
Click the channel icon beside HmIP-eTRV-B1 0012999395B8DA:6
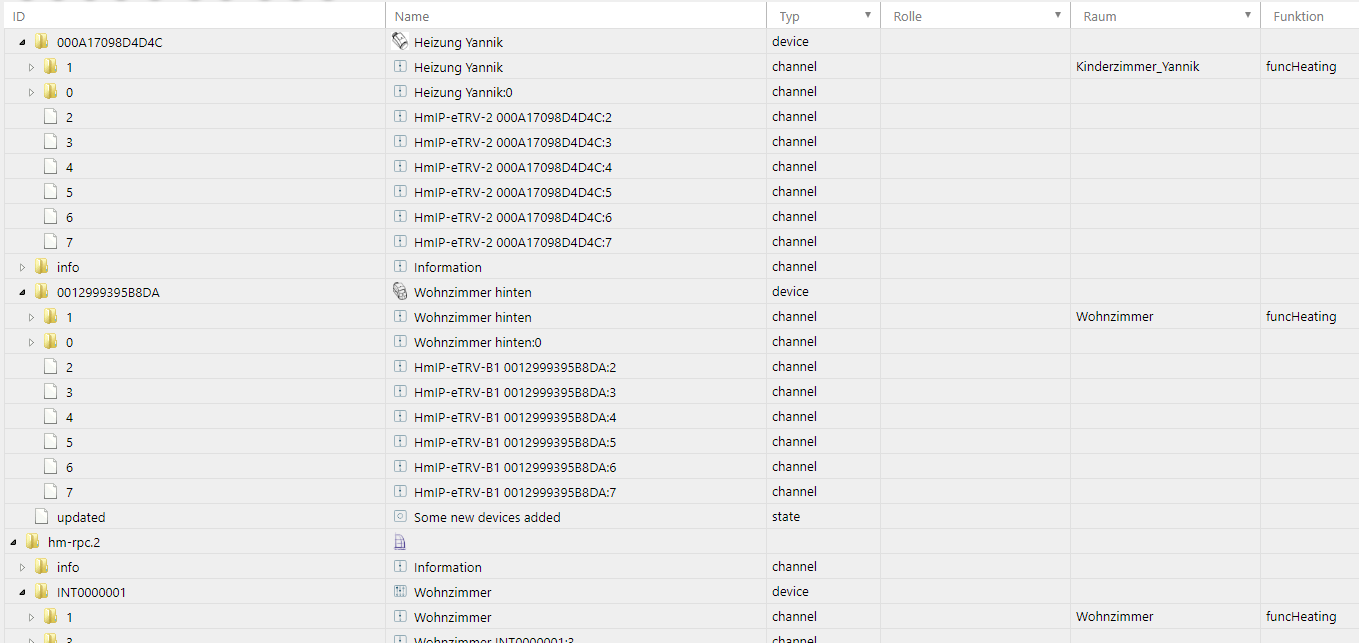[400, 467]
